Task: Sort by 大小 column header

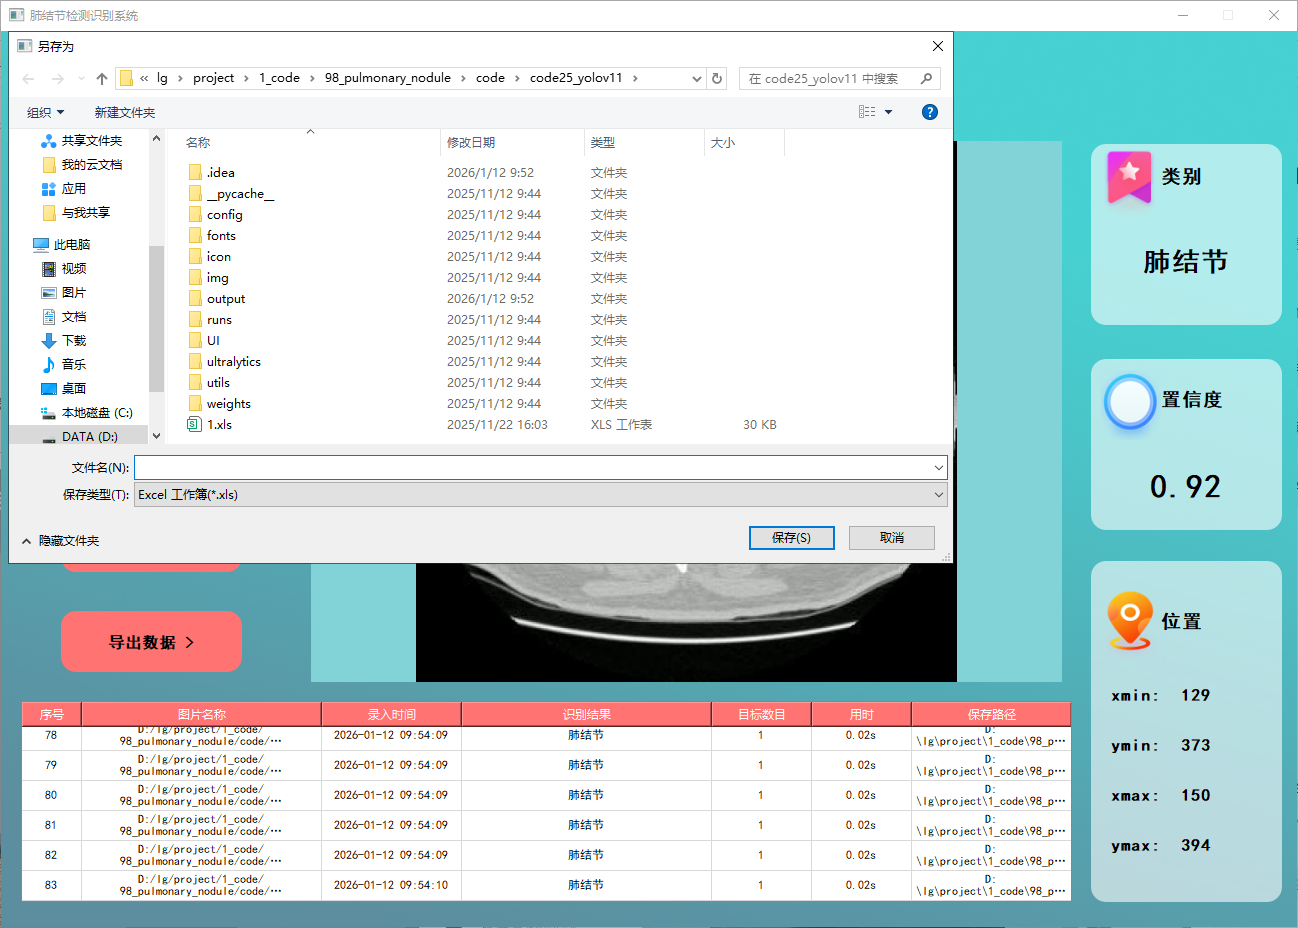Action: click(x=744, y=143)
